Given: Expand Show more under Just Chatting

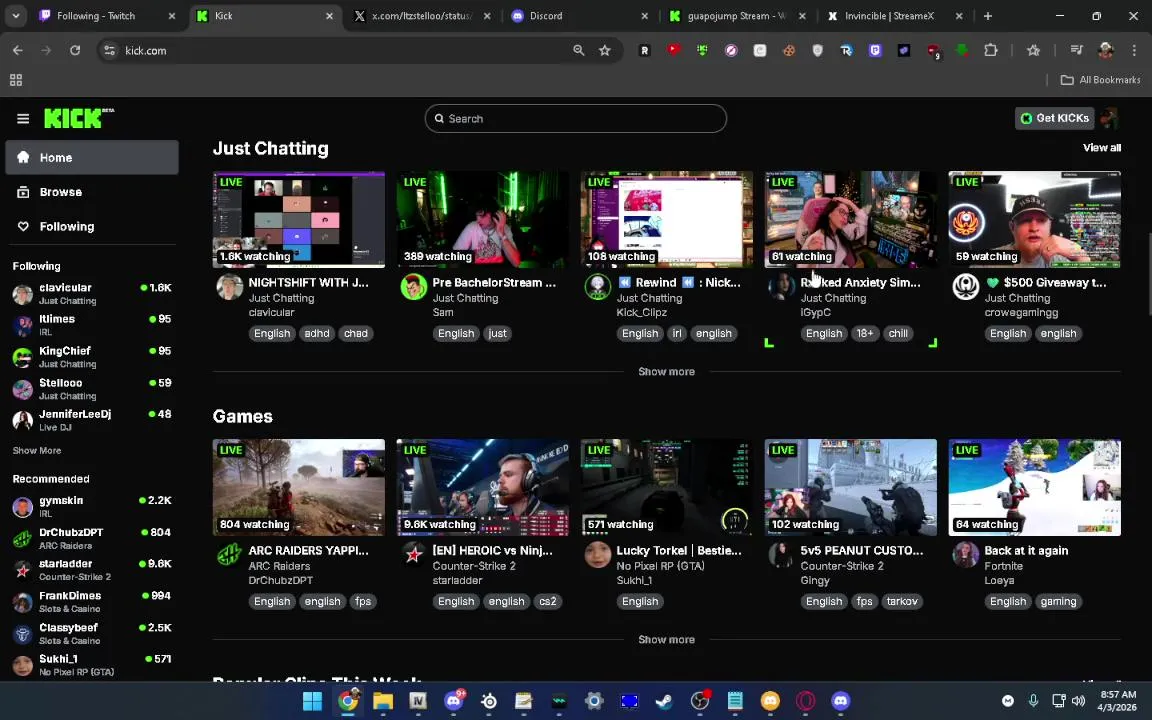Looking at the screenshot, I should (x=666, y=372).
